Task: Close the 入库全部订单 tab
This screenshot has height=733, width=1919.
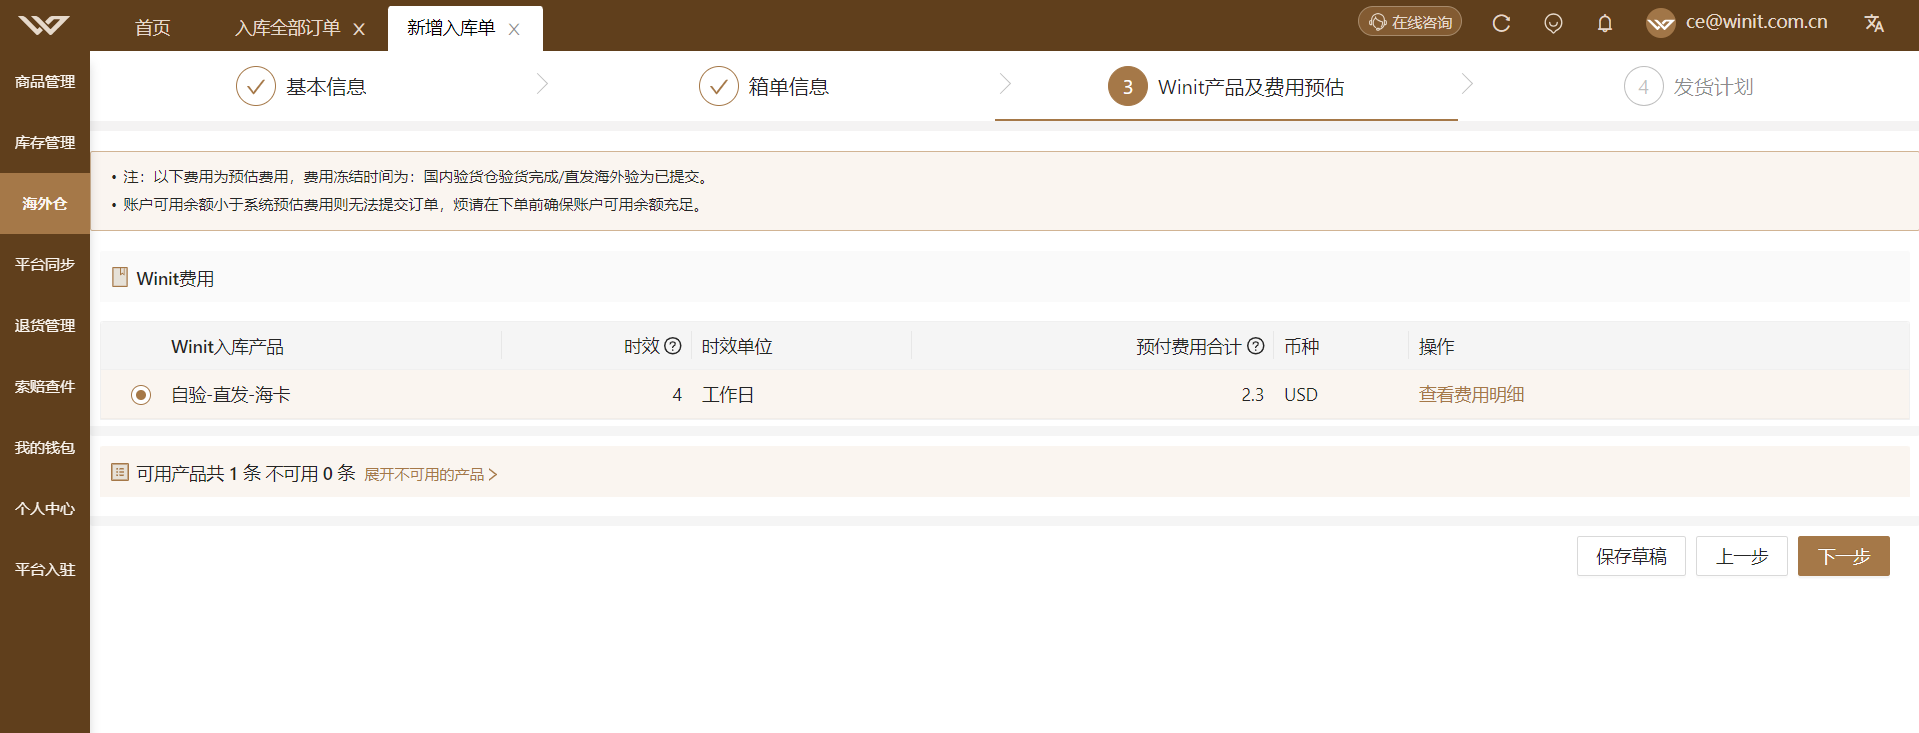Action: pos(359,29)
